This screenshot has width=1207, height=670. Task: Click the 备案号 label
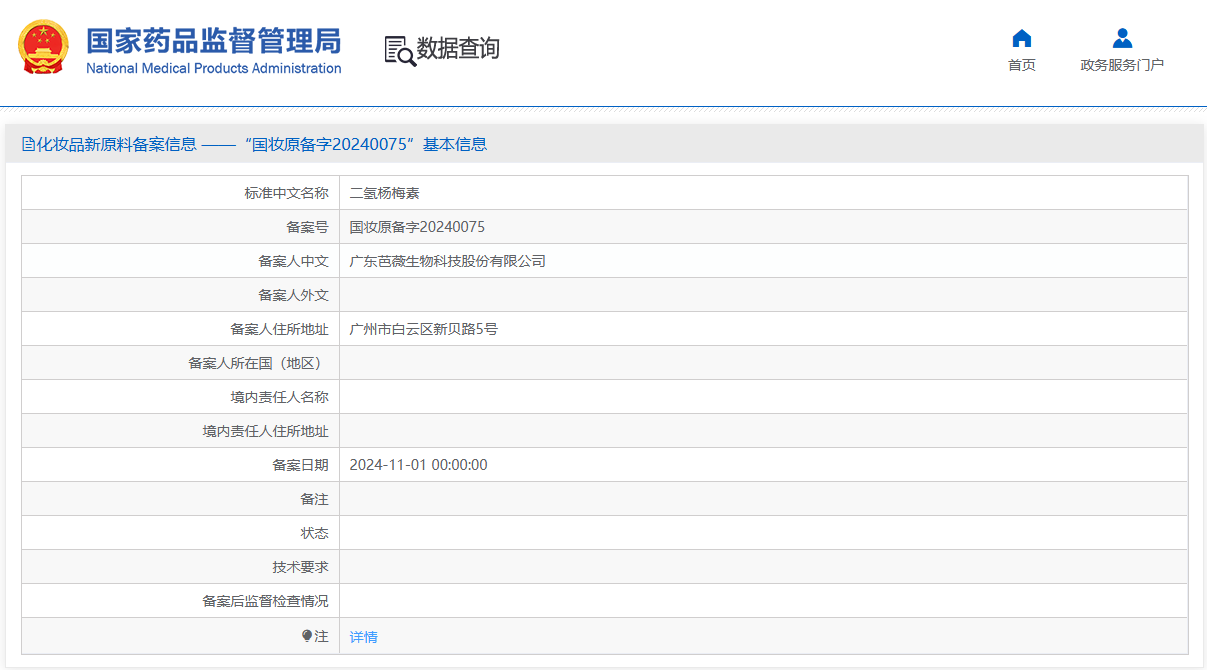(307, 227)
